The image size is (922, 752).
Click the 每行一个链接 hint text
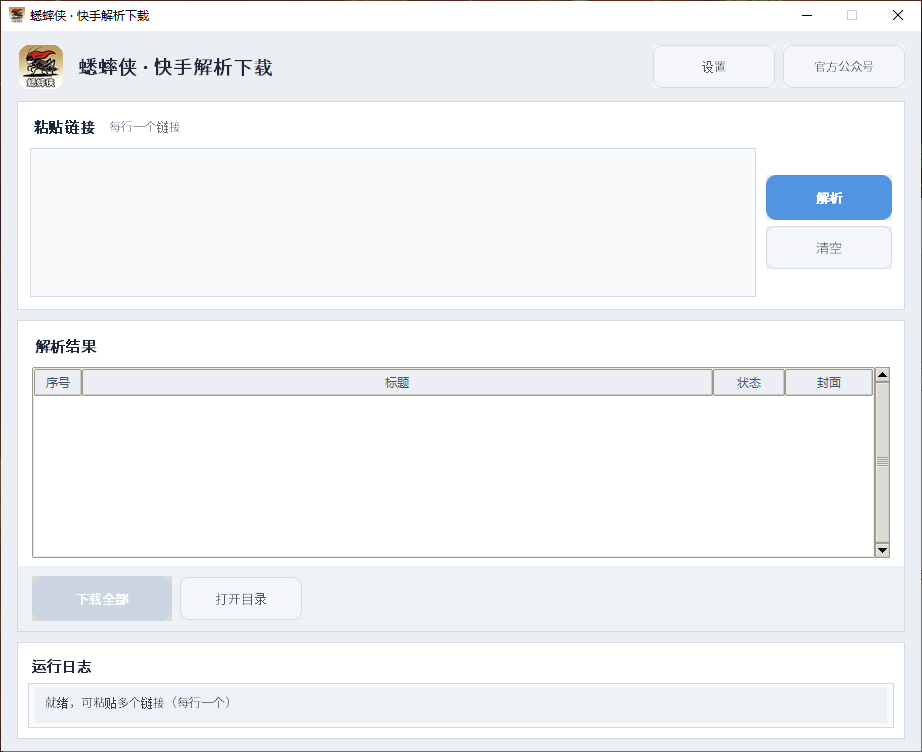click(x=145, y=126)
